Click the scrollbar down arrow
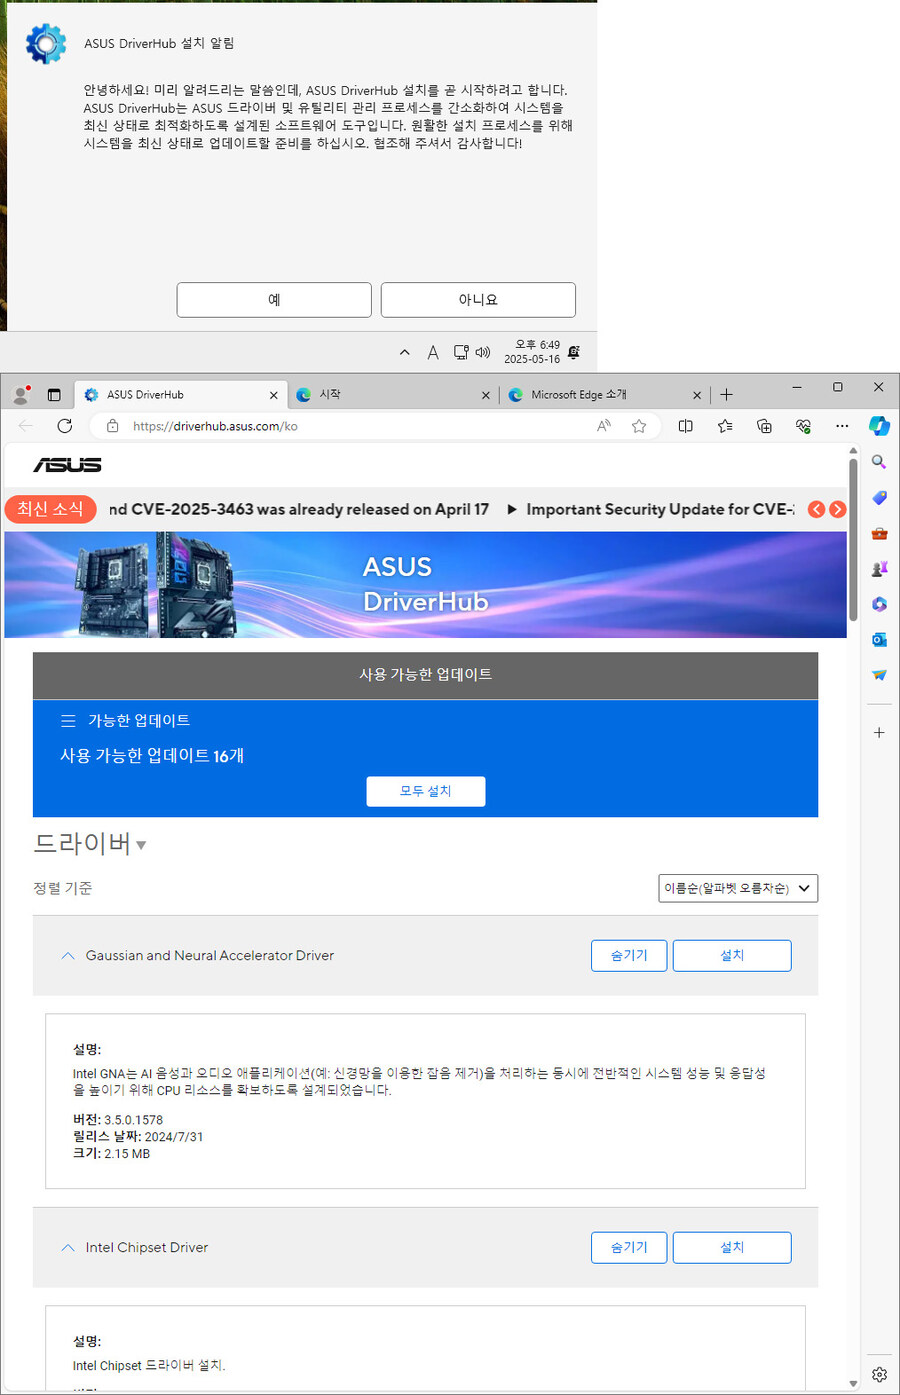 click(x=853, y=1384)
